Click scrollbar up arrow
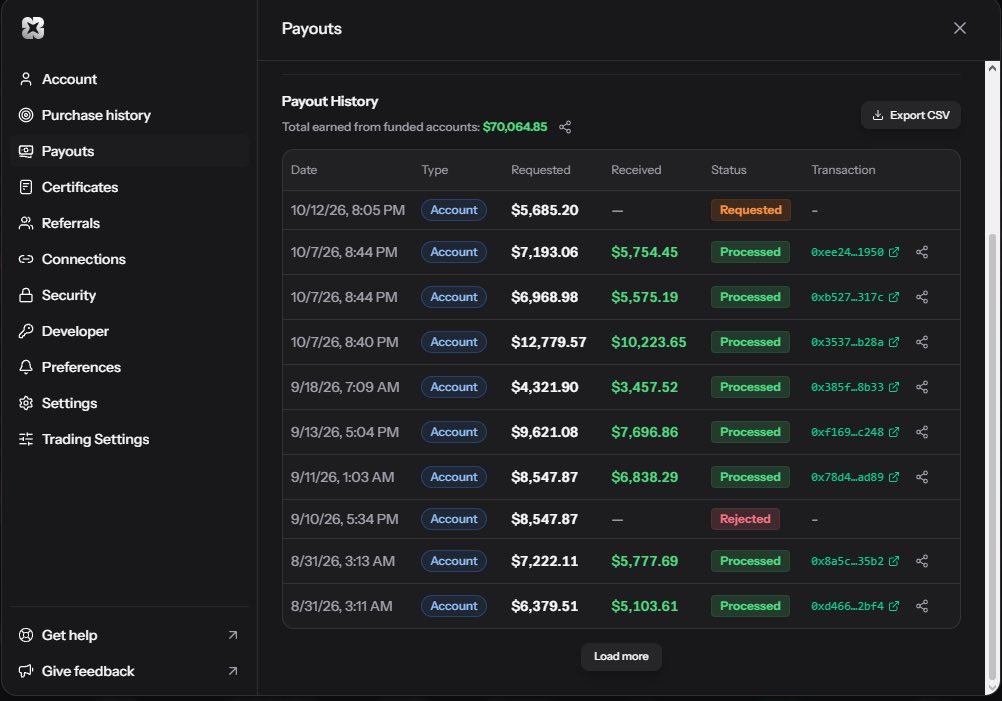Viewport: 1002px width, 701px height. point(992,68)
